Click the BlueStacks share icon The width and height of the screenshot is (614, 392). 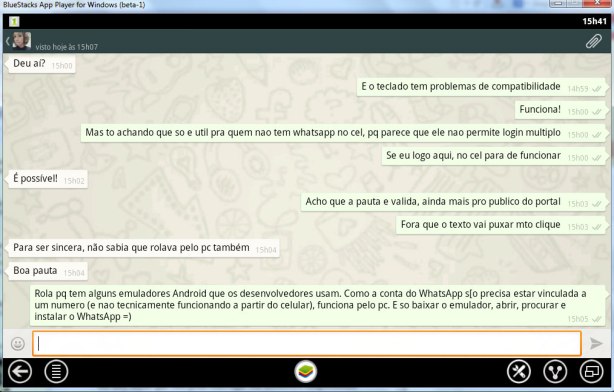point(555,371)
